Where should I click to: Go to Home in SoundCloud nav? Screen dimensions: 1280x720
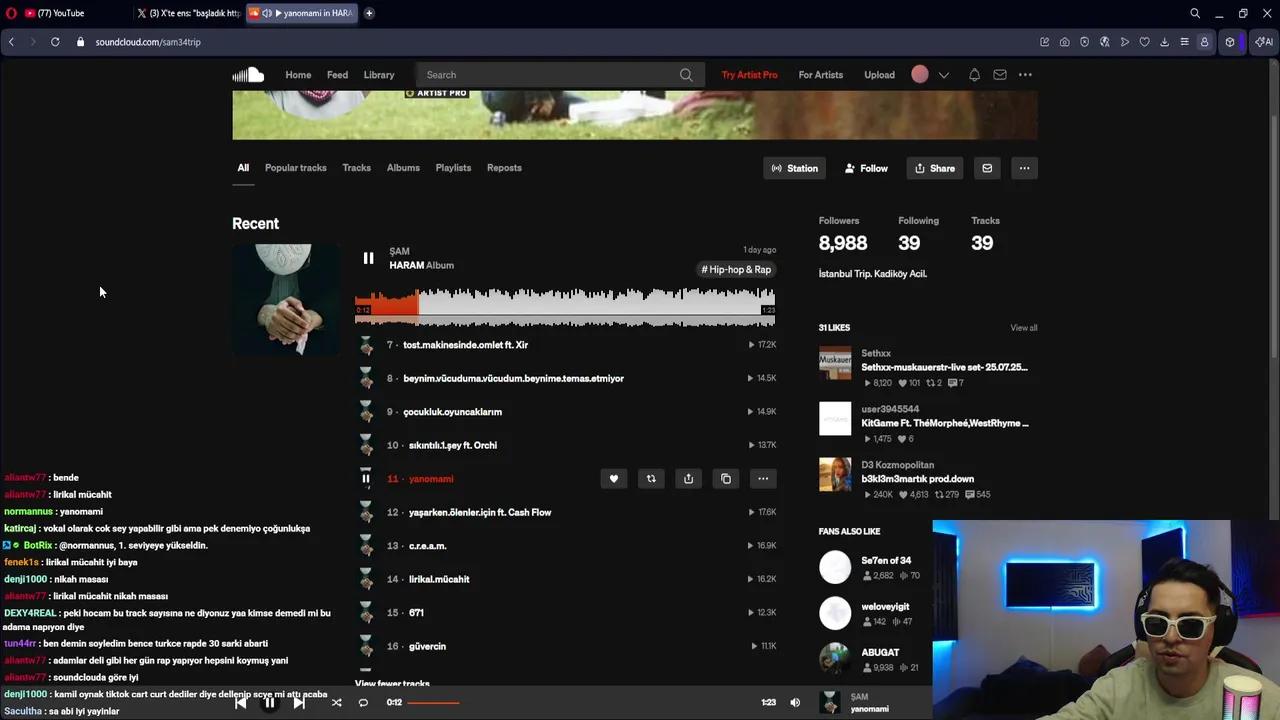pyautogui.click(x=298, y=75)
